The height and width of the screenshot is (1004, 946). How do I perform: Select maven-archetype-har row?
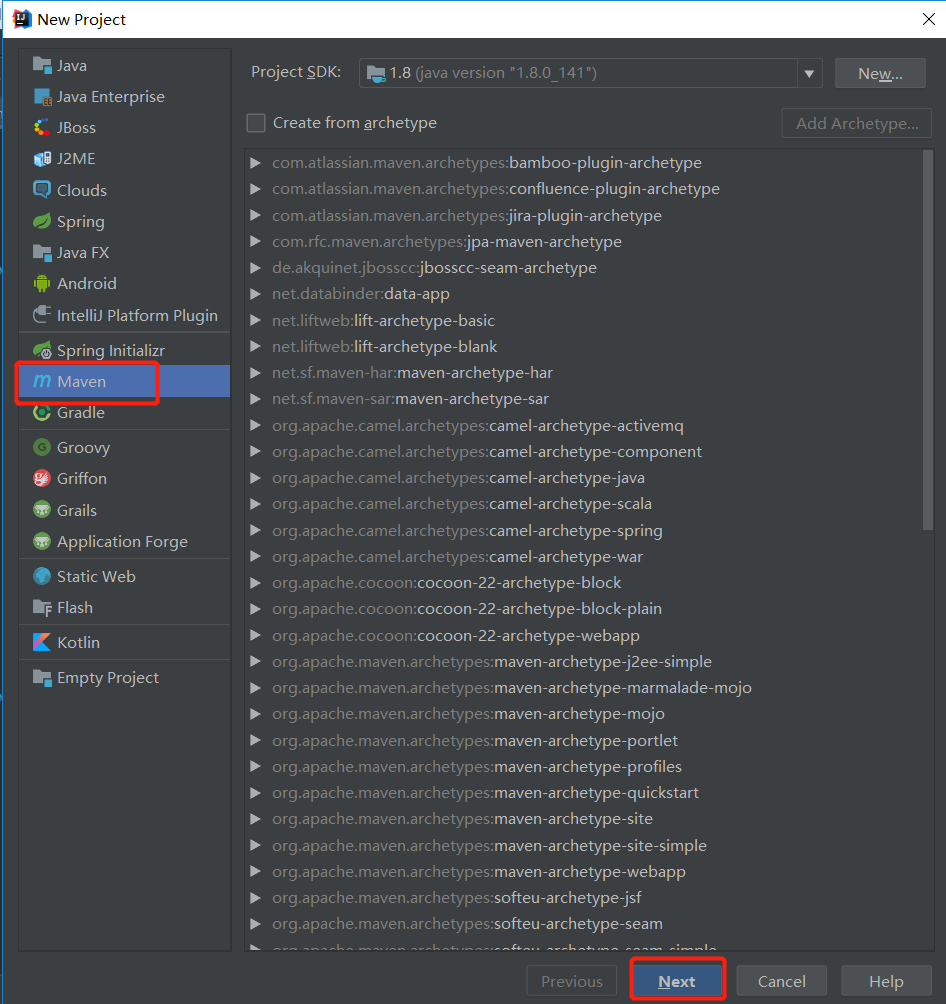pyautogui.click(x=583, y=373)
